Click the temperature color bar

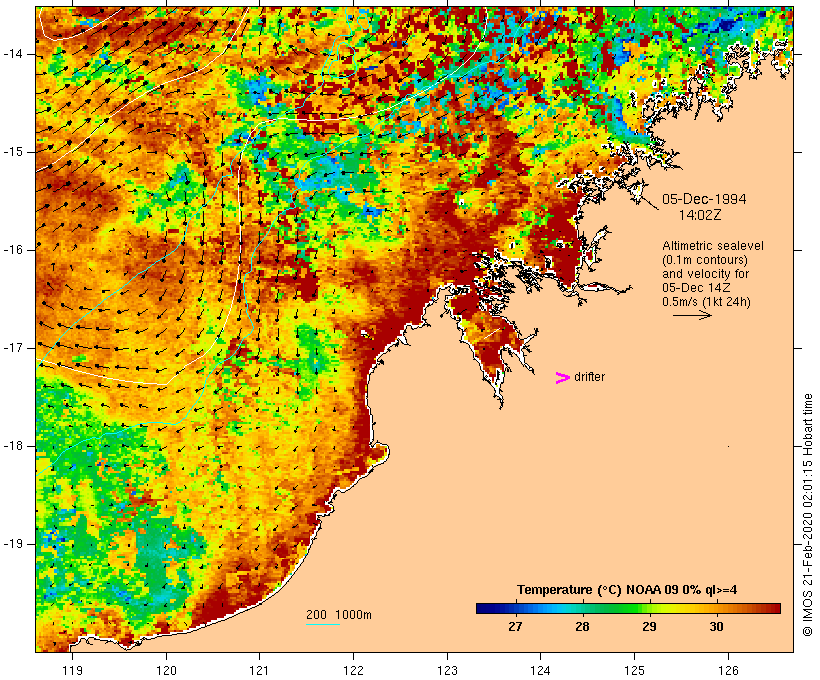click(628, 608)
